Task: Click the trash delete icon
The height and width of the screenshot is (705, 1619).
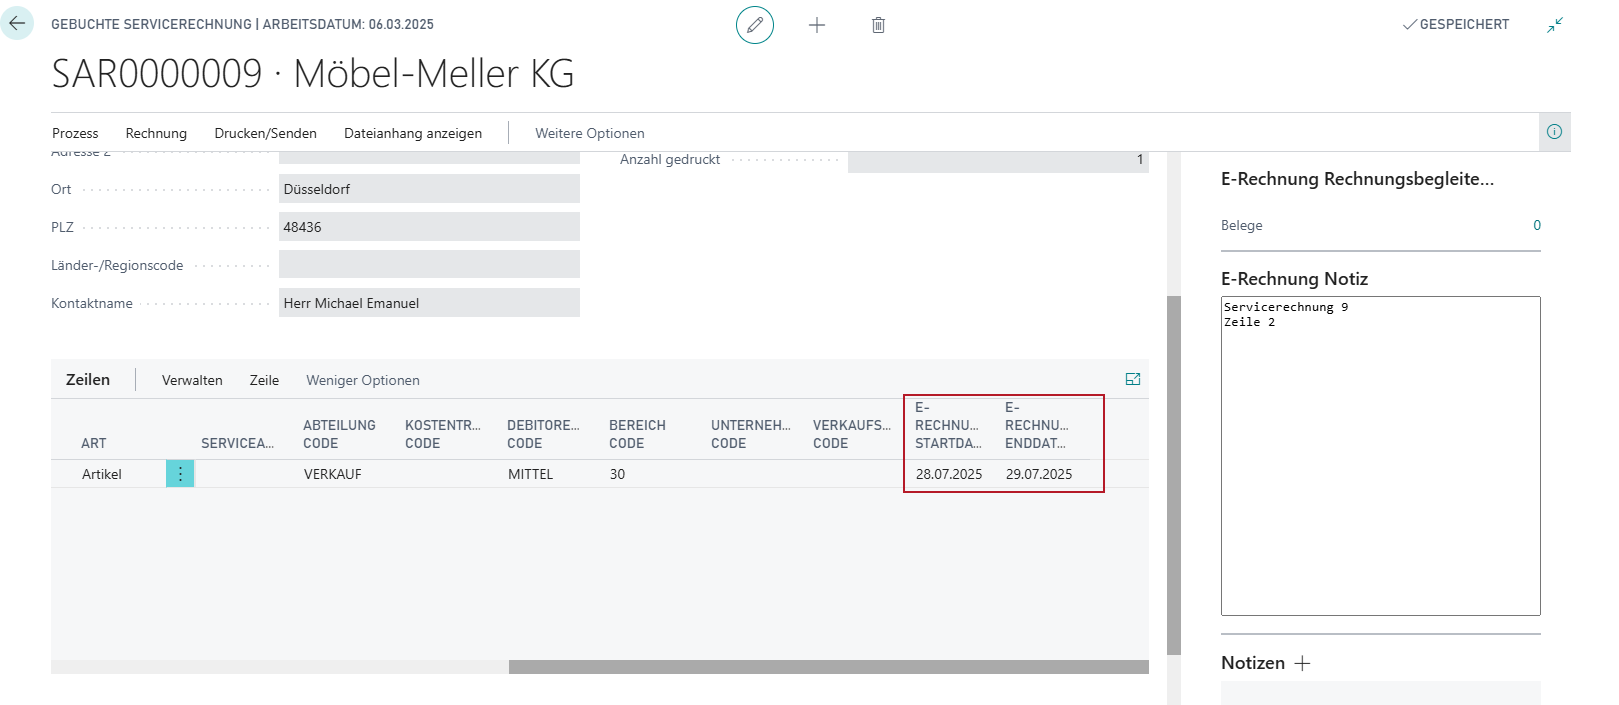Action: pos(878,25)
